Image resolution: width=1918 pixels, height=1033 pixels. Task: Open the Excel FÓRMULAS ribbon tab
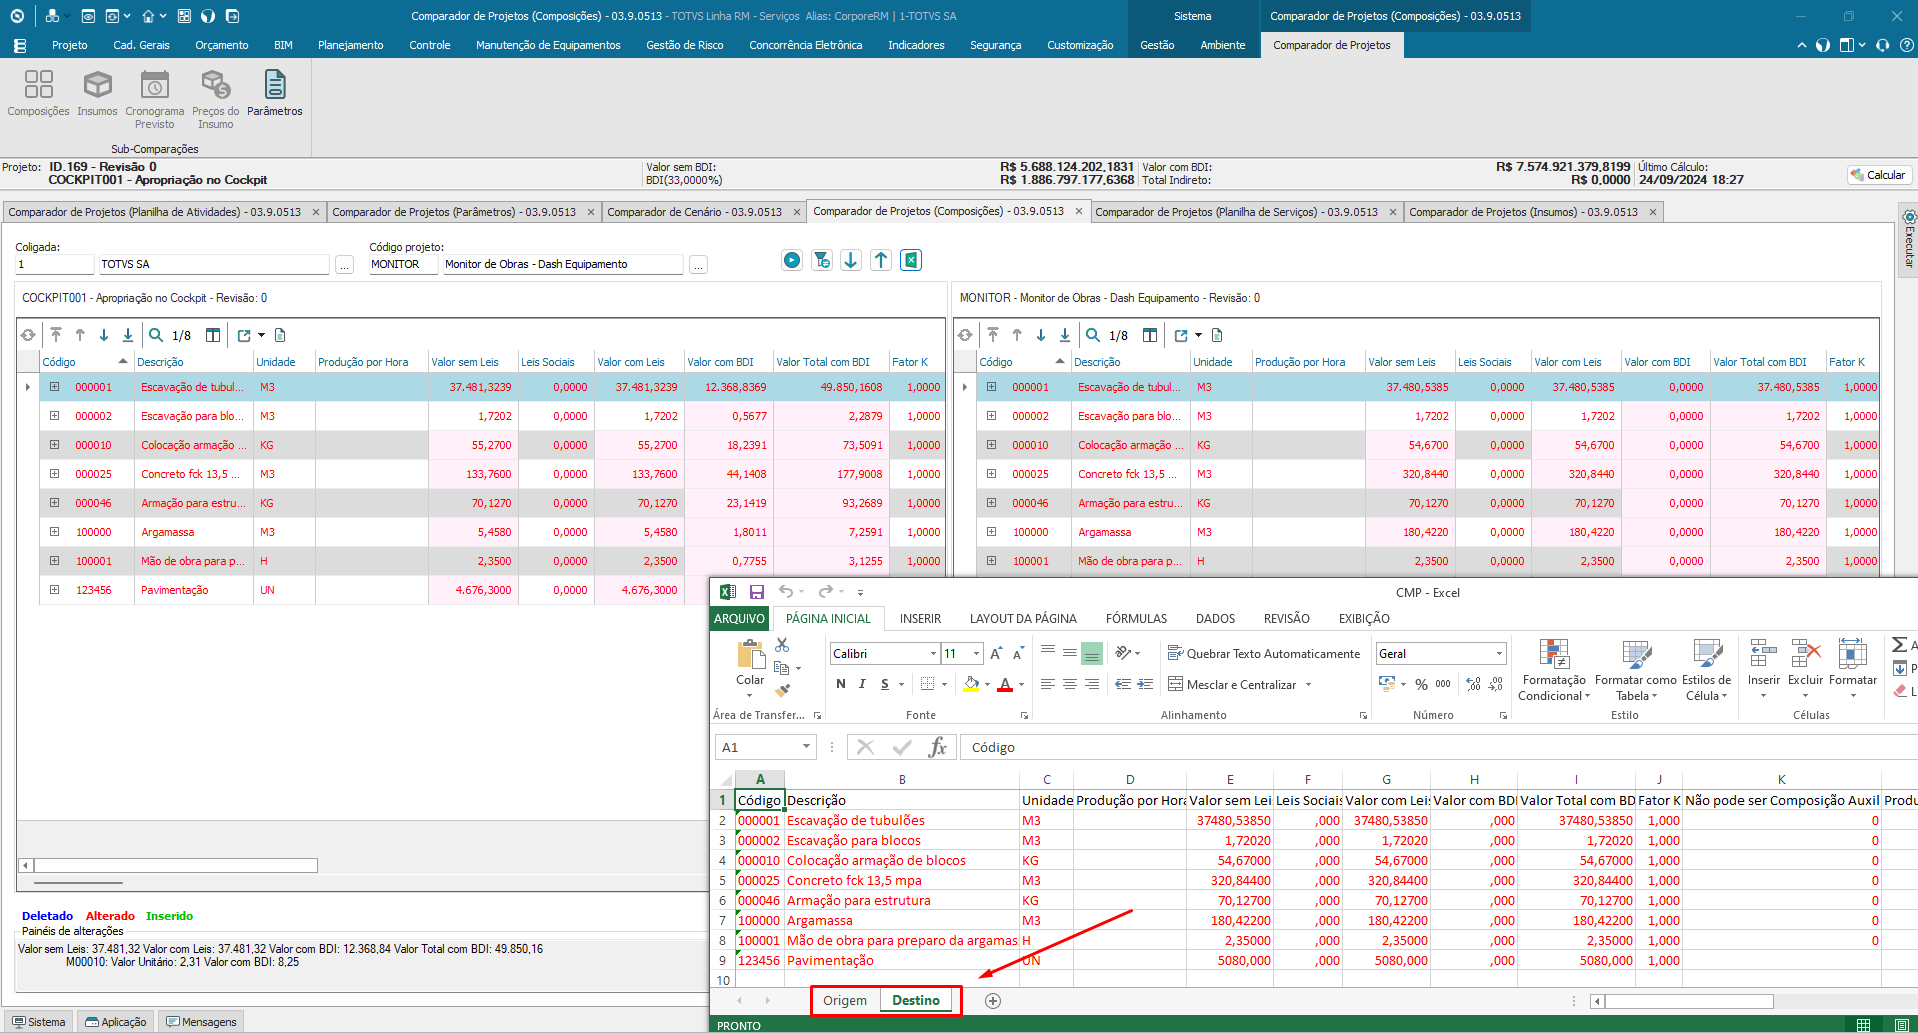1136,619
